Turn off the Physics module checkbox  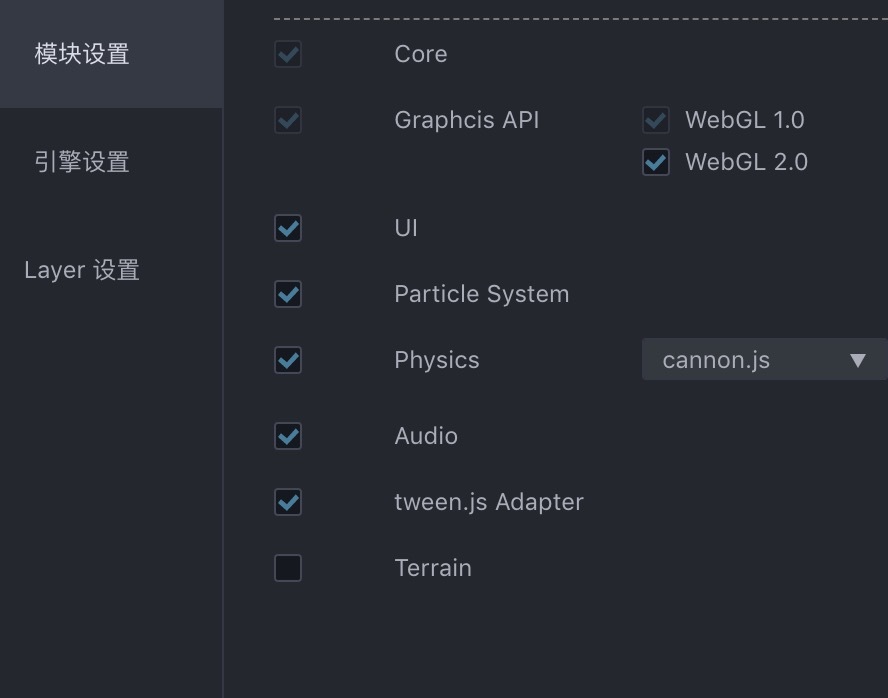click(288, 360)
